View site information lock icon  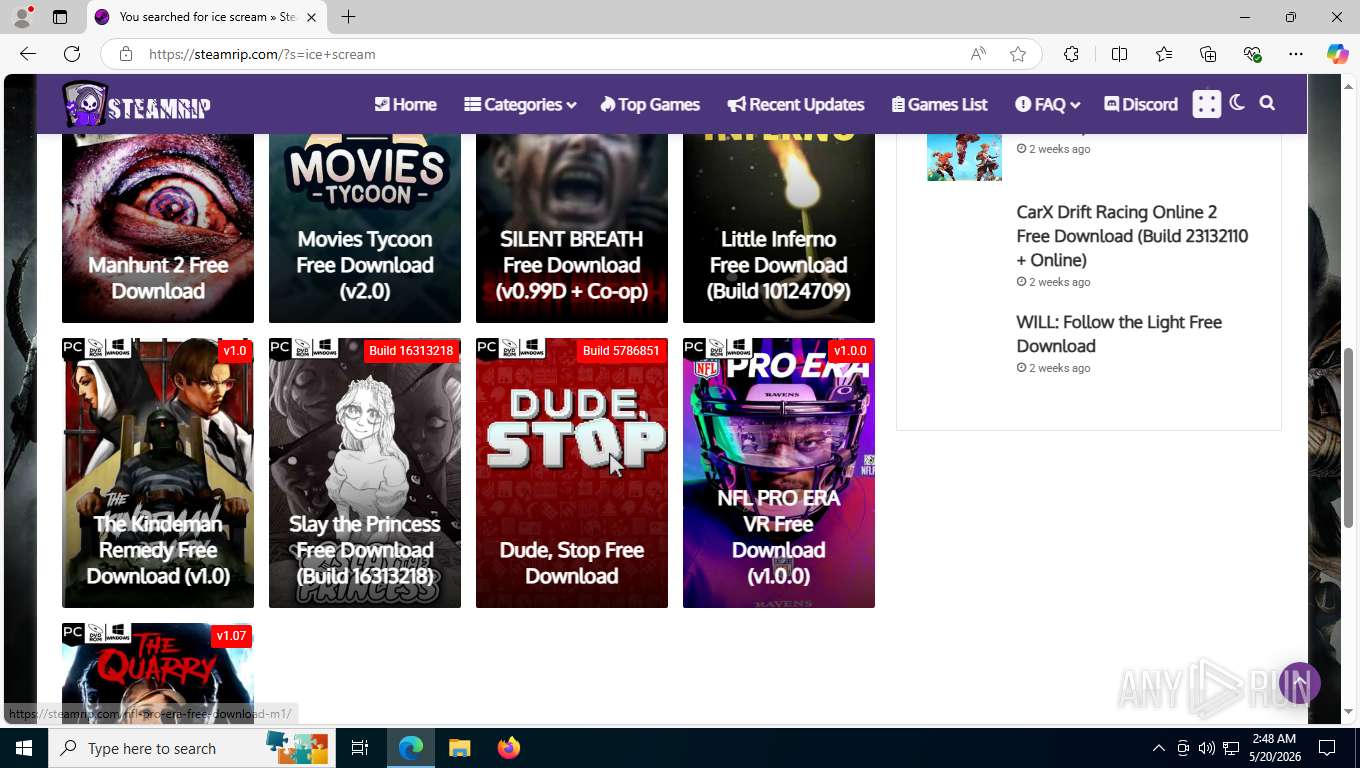tap(126, 54)
